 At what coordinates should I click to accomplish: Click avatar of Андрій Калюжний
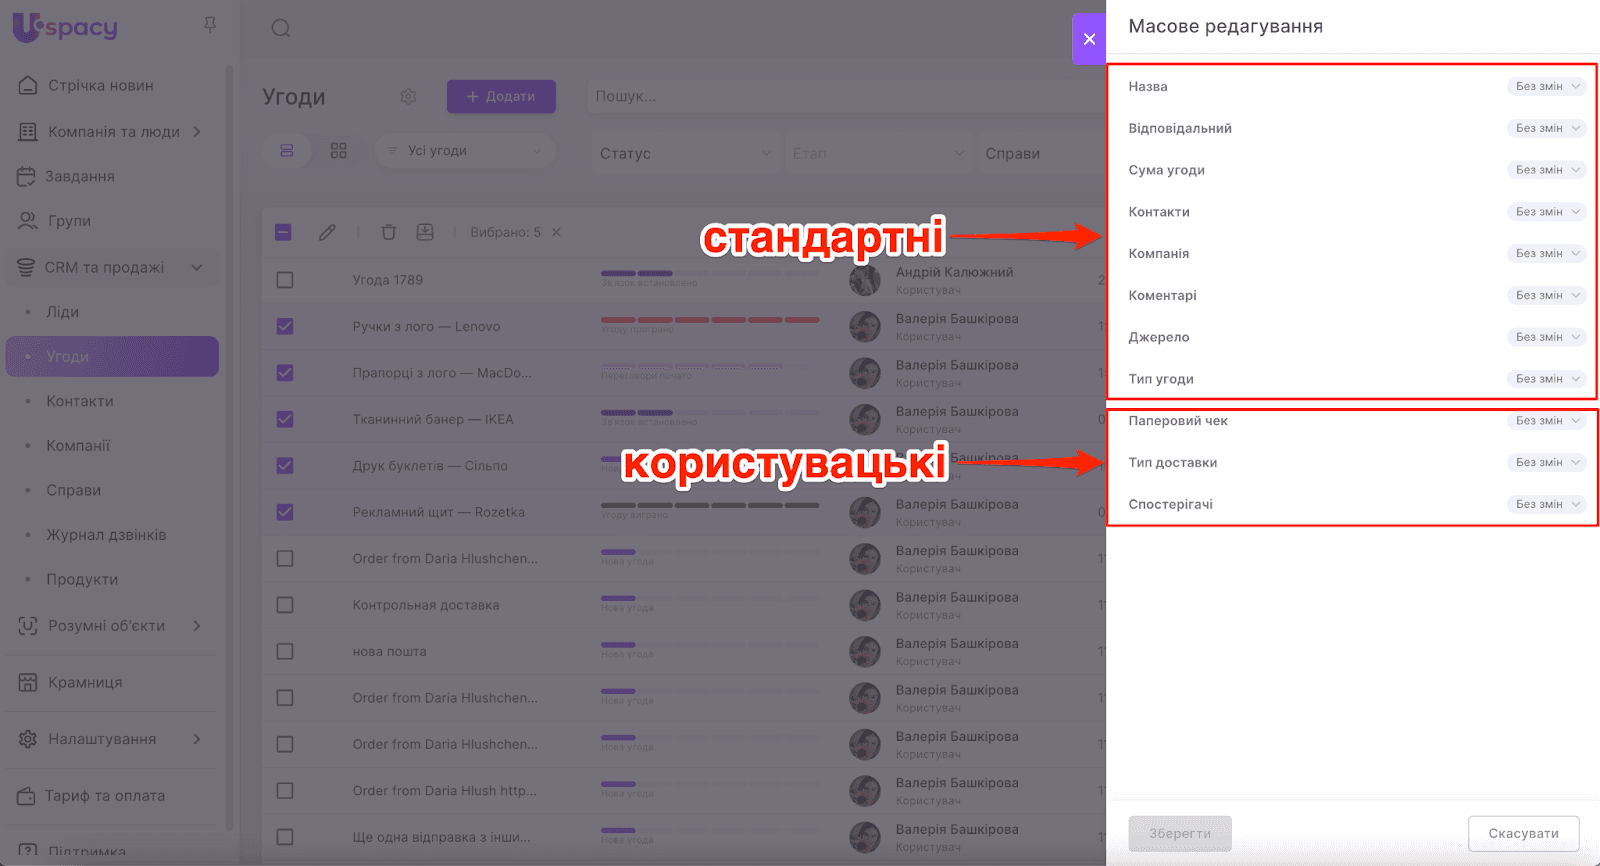[x=865, y=280]
